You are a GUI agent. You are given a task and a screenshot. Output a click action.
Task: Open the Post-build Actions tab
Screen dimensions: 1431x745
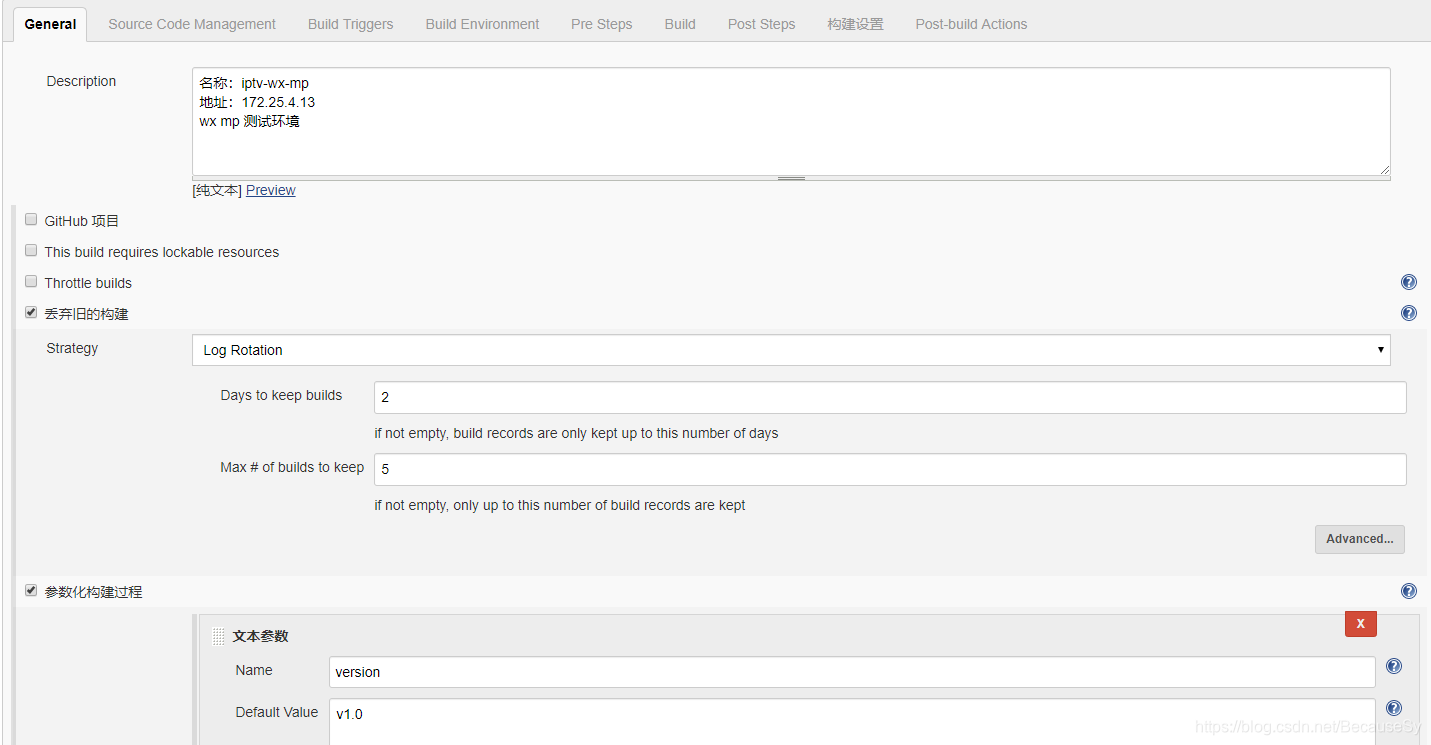tap(971, 24)
